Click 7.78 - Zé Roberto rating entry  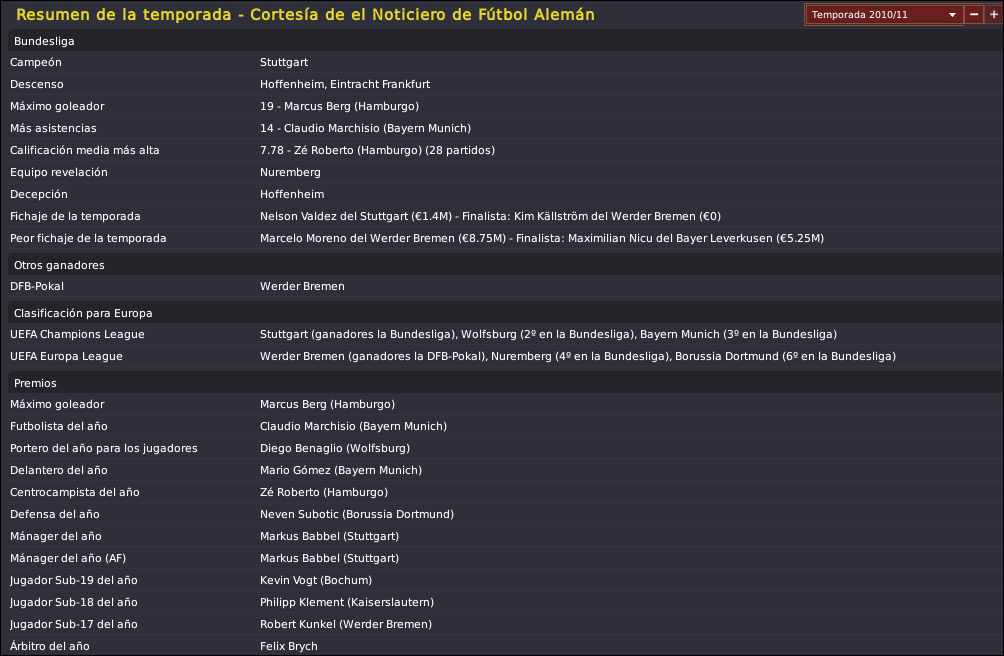coord(377,150)
